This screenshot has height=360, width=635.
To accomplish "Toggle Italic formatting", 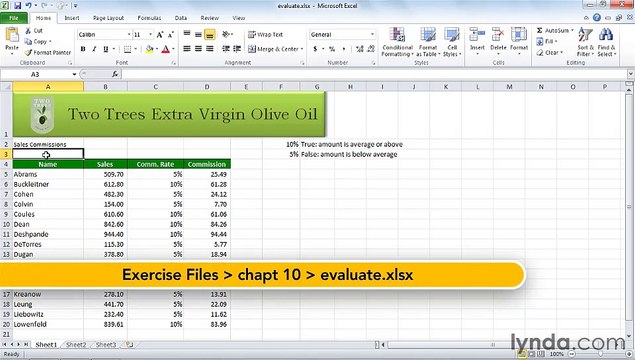I will tap(94, 49).
